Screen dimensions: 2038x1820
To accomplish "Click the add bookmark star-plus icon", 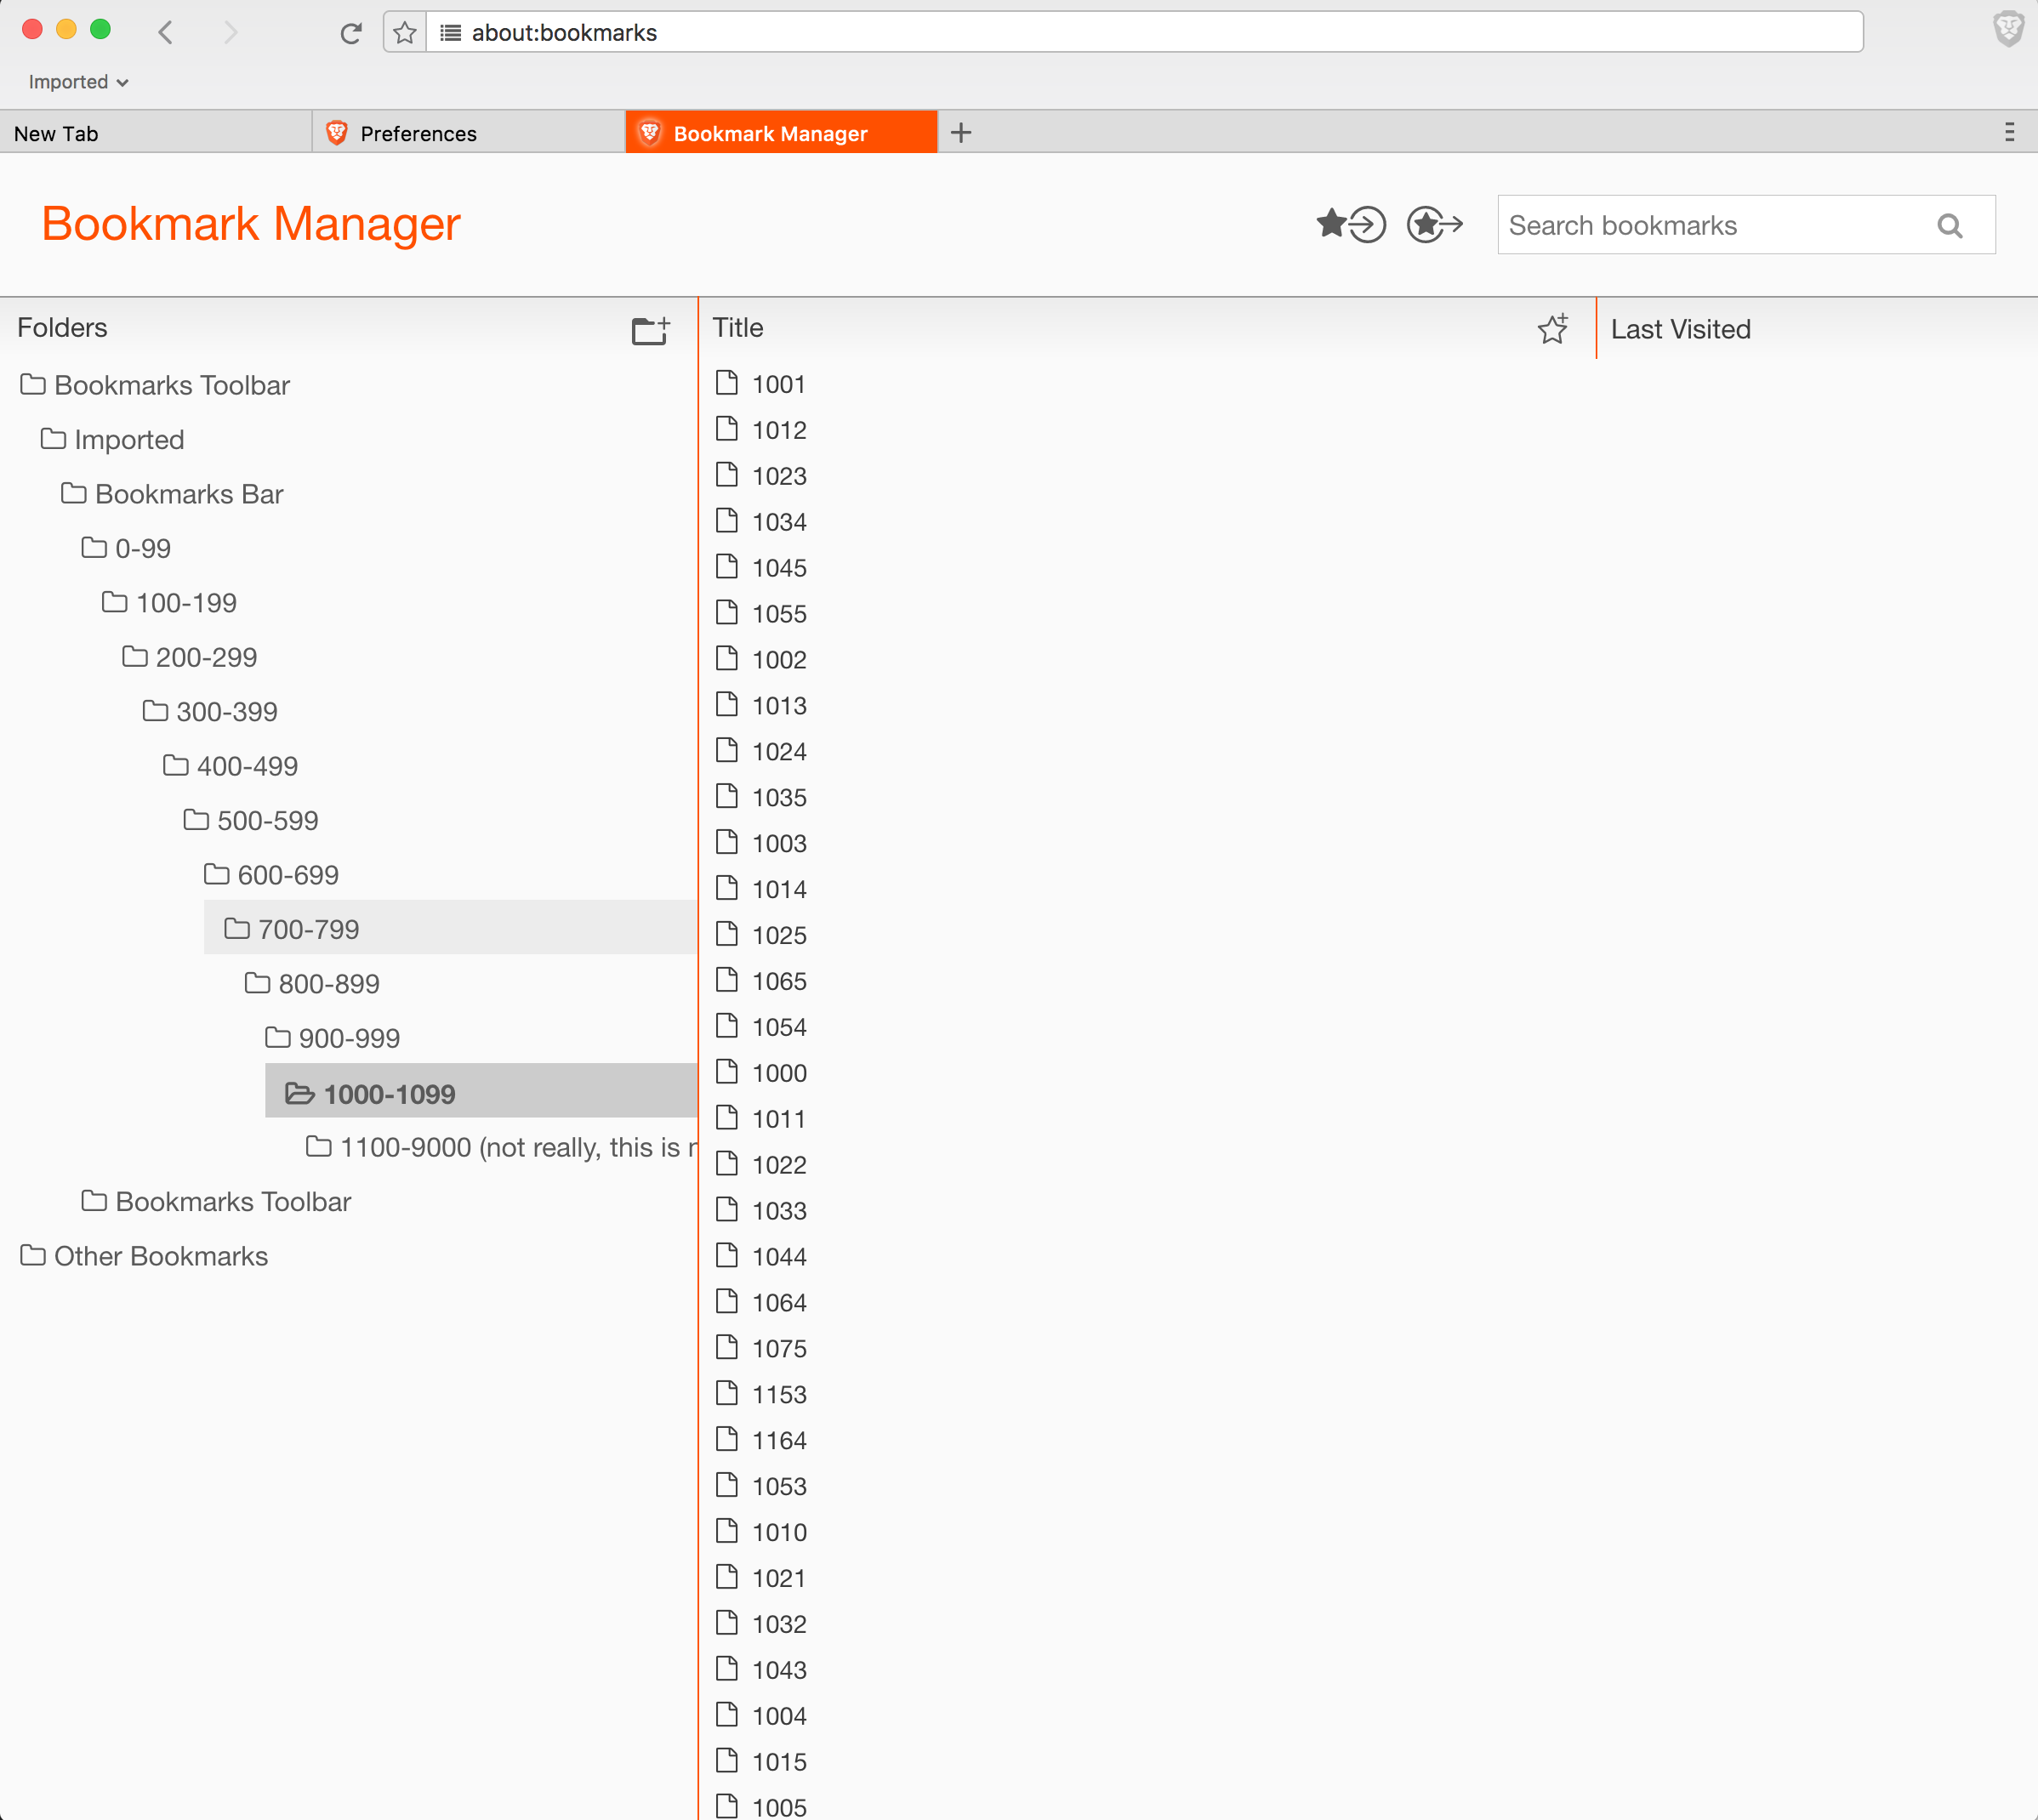I will click(1552, 329).
